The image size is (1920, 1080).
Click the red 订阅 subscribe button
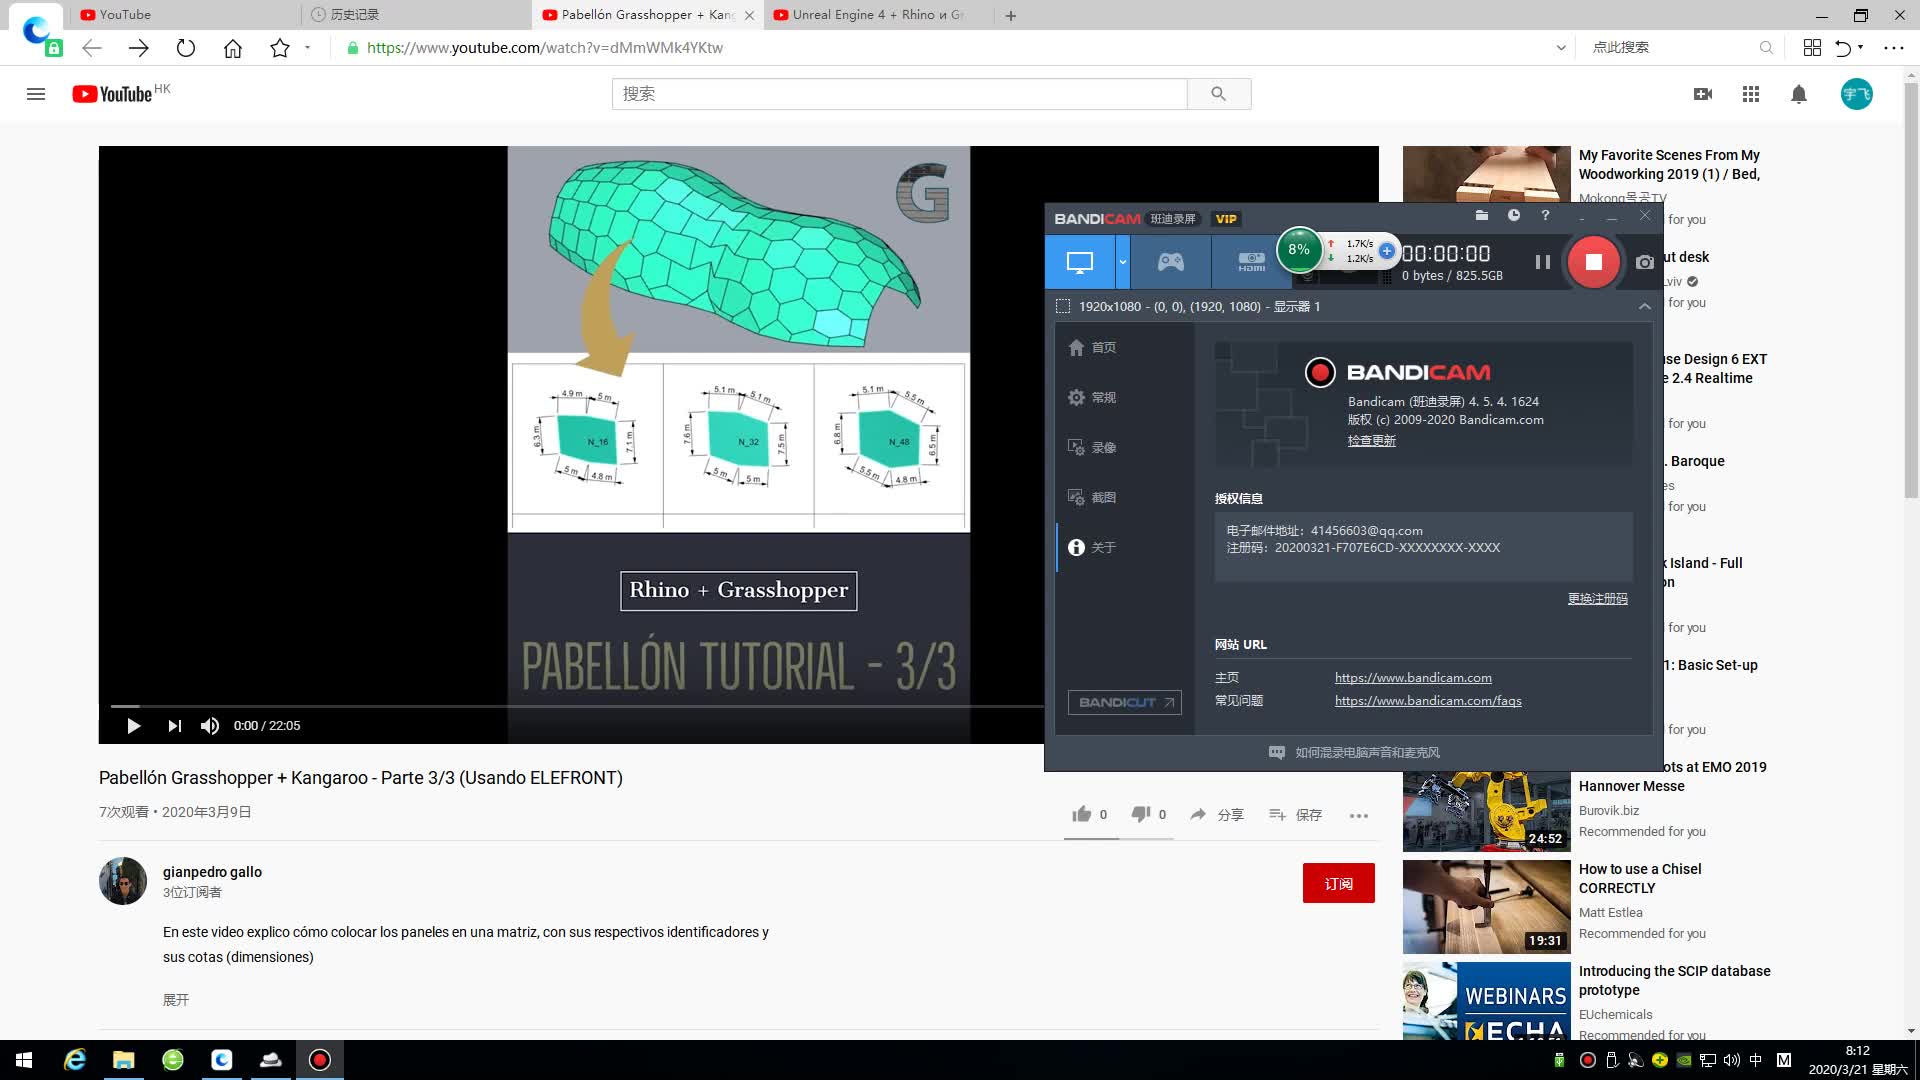[1338, 883]
